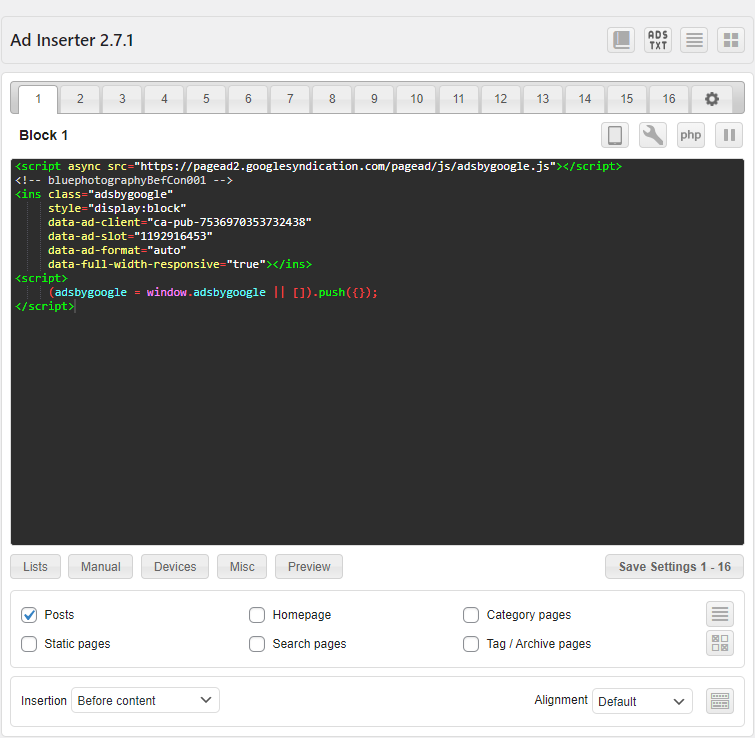
Task: Switch to block tab 16
Action: point(668,99)
